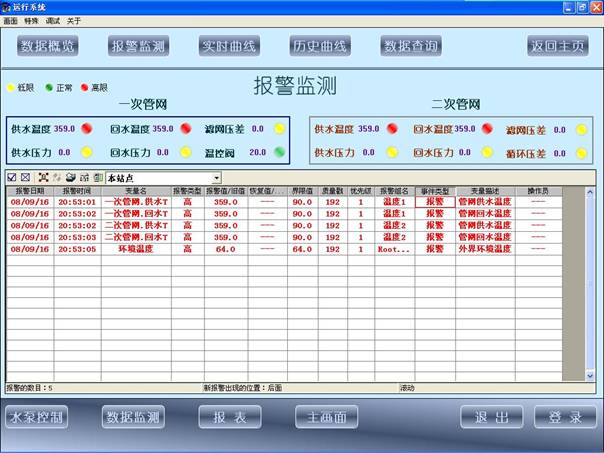Viewport: 604px width, 453px height.
Task: Open the 画面 menu
Action: click(10, 20)
